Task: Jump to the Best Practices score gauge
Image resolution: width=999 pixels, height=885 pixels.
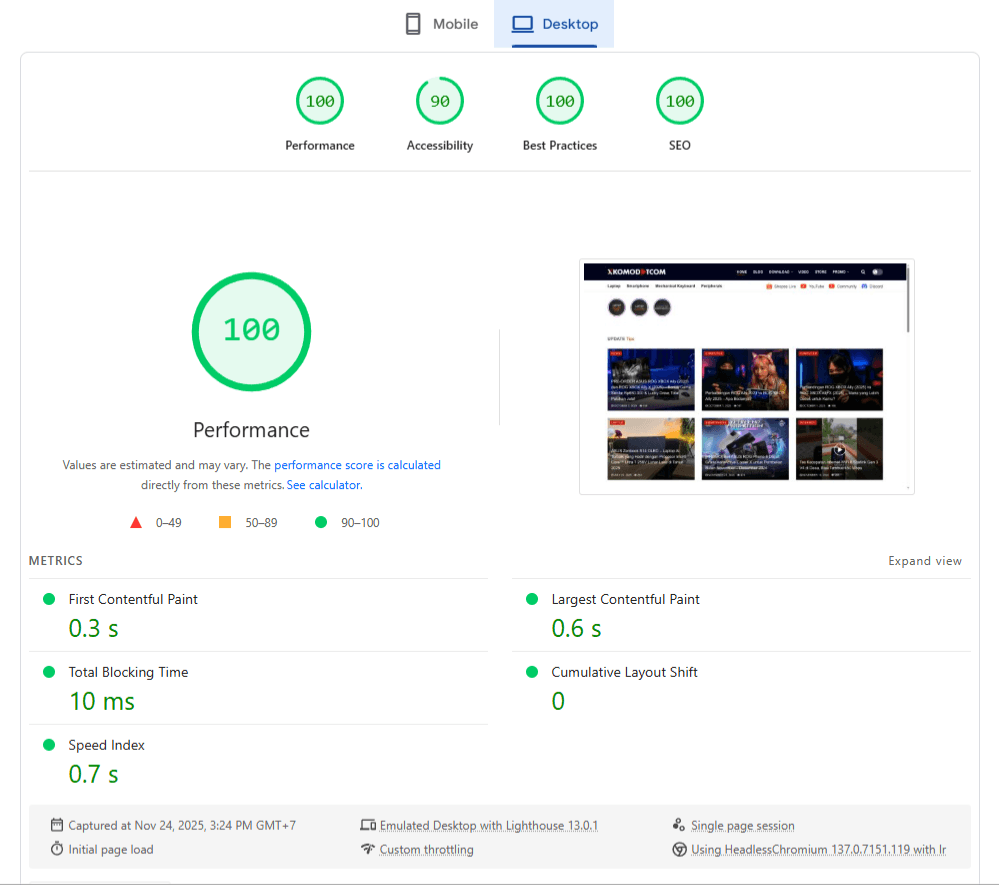Action: click(560, 101)
